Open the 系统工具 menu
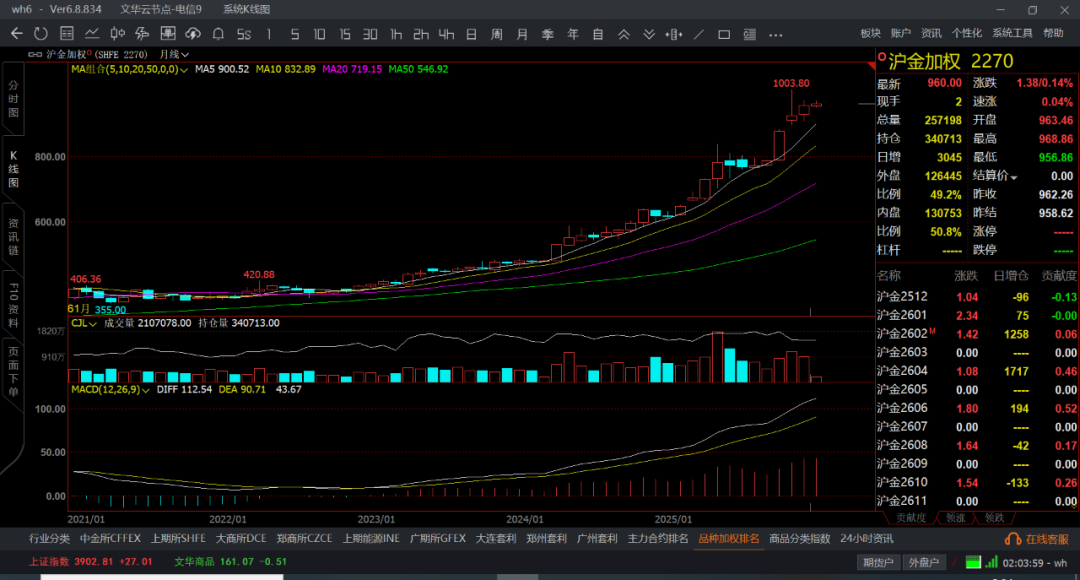Image resolution: width=1080 pixels, height=580 pixels. pos(1012,33)
